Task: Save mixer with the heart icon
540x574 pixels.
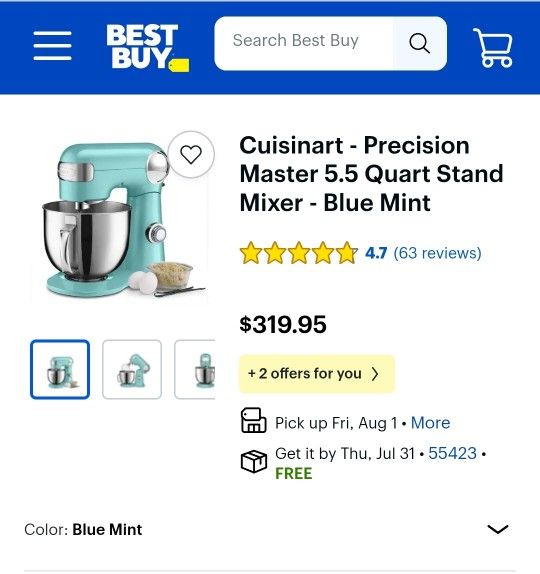Action: click(x=191, y=154)
